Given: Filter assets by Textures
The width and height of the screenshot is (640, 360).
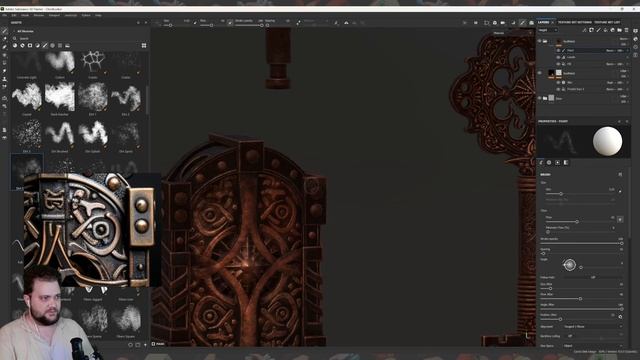Looking at the screenshot, I should coord(60,46).
